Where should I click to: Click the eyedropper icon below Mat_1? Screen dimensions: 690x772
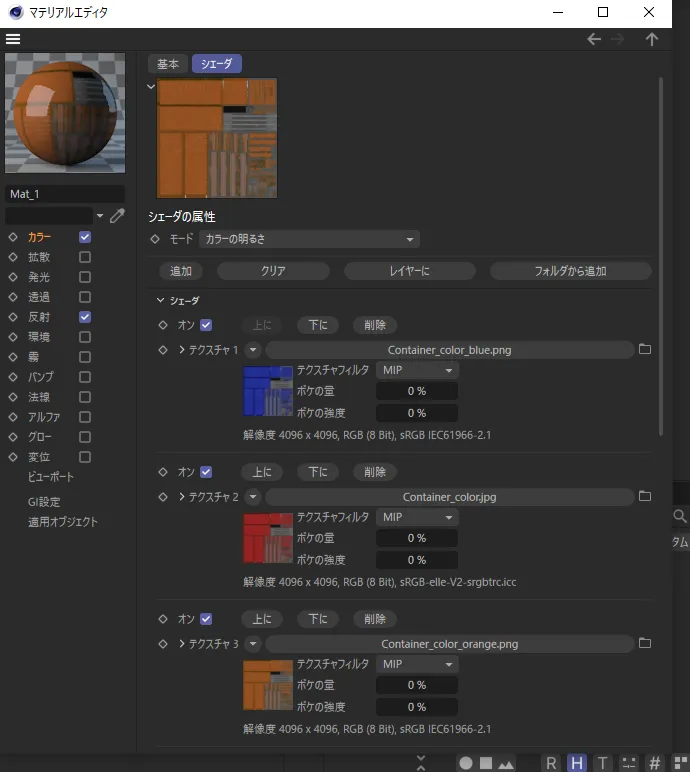(117, 215)
